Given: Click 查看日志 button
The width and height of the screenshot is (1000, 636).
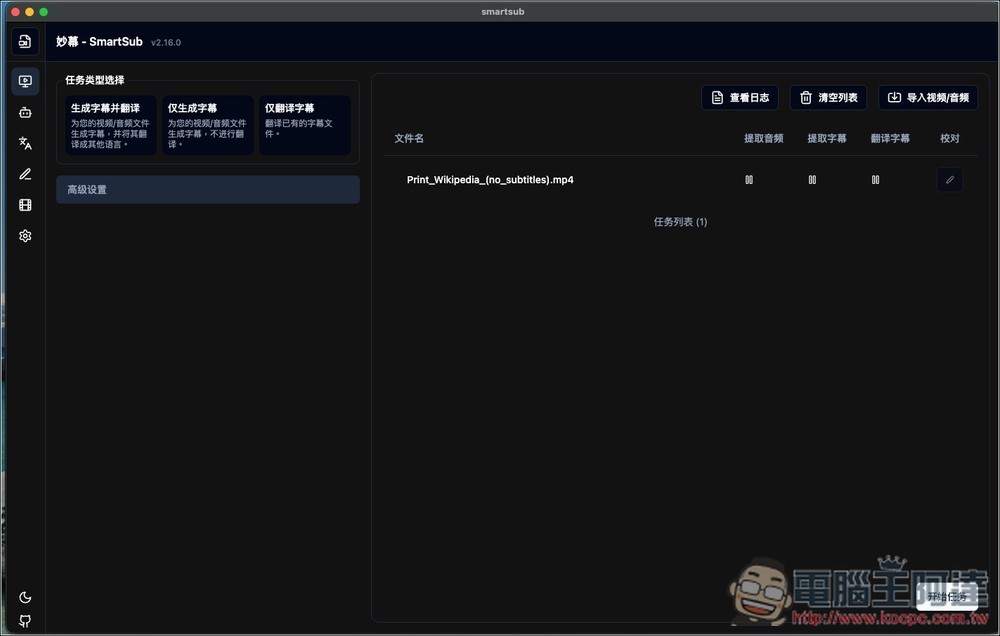Looking at the screenshot, I should pos(740,98).
